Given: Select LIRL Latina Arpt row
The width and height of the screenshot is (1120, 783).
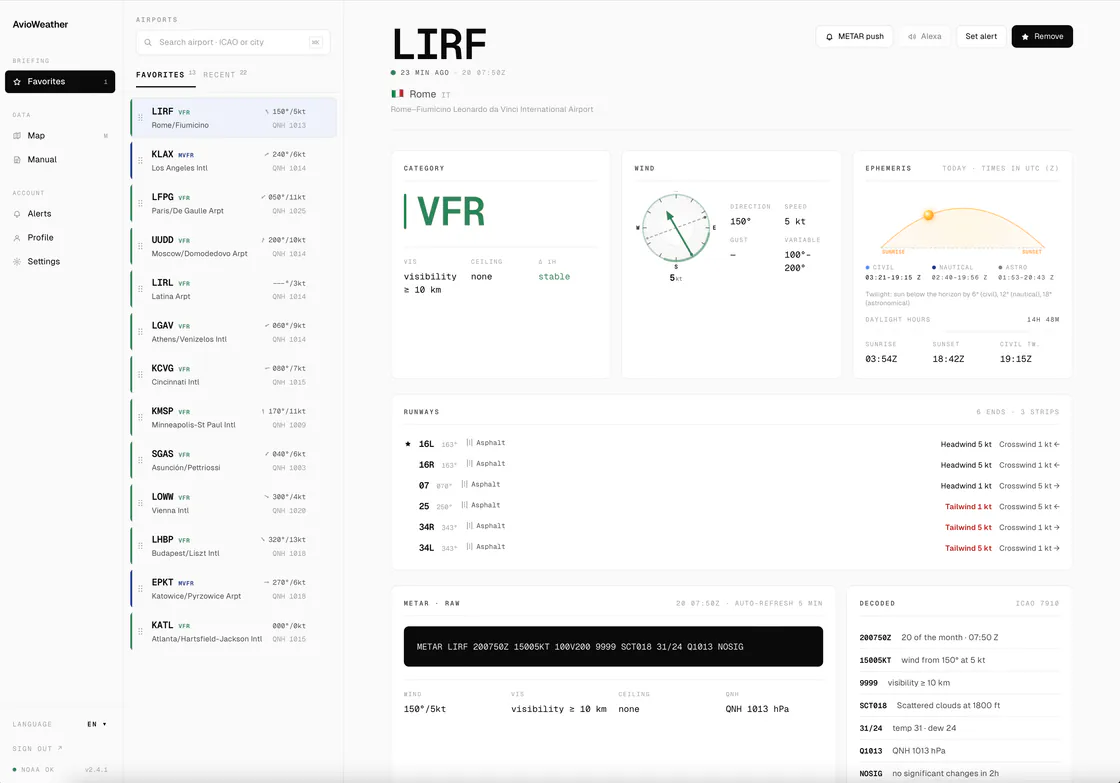Looking at the screenshot, I should tap(234, 289).
